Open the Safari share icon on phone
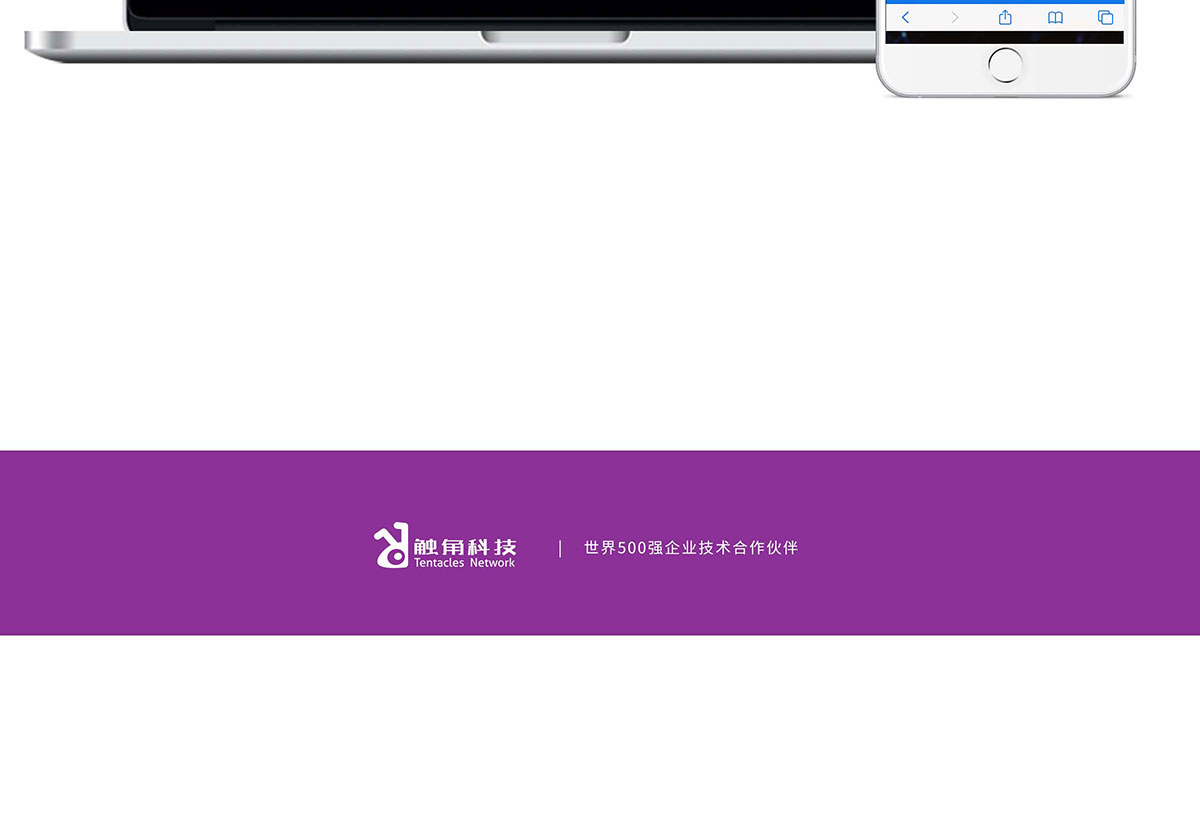This screenshot has height=834, width=1200. [1005, 17]
